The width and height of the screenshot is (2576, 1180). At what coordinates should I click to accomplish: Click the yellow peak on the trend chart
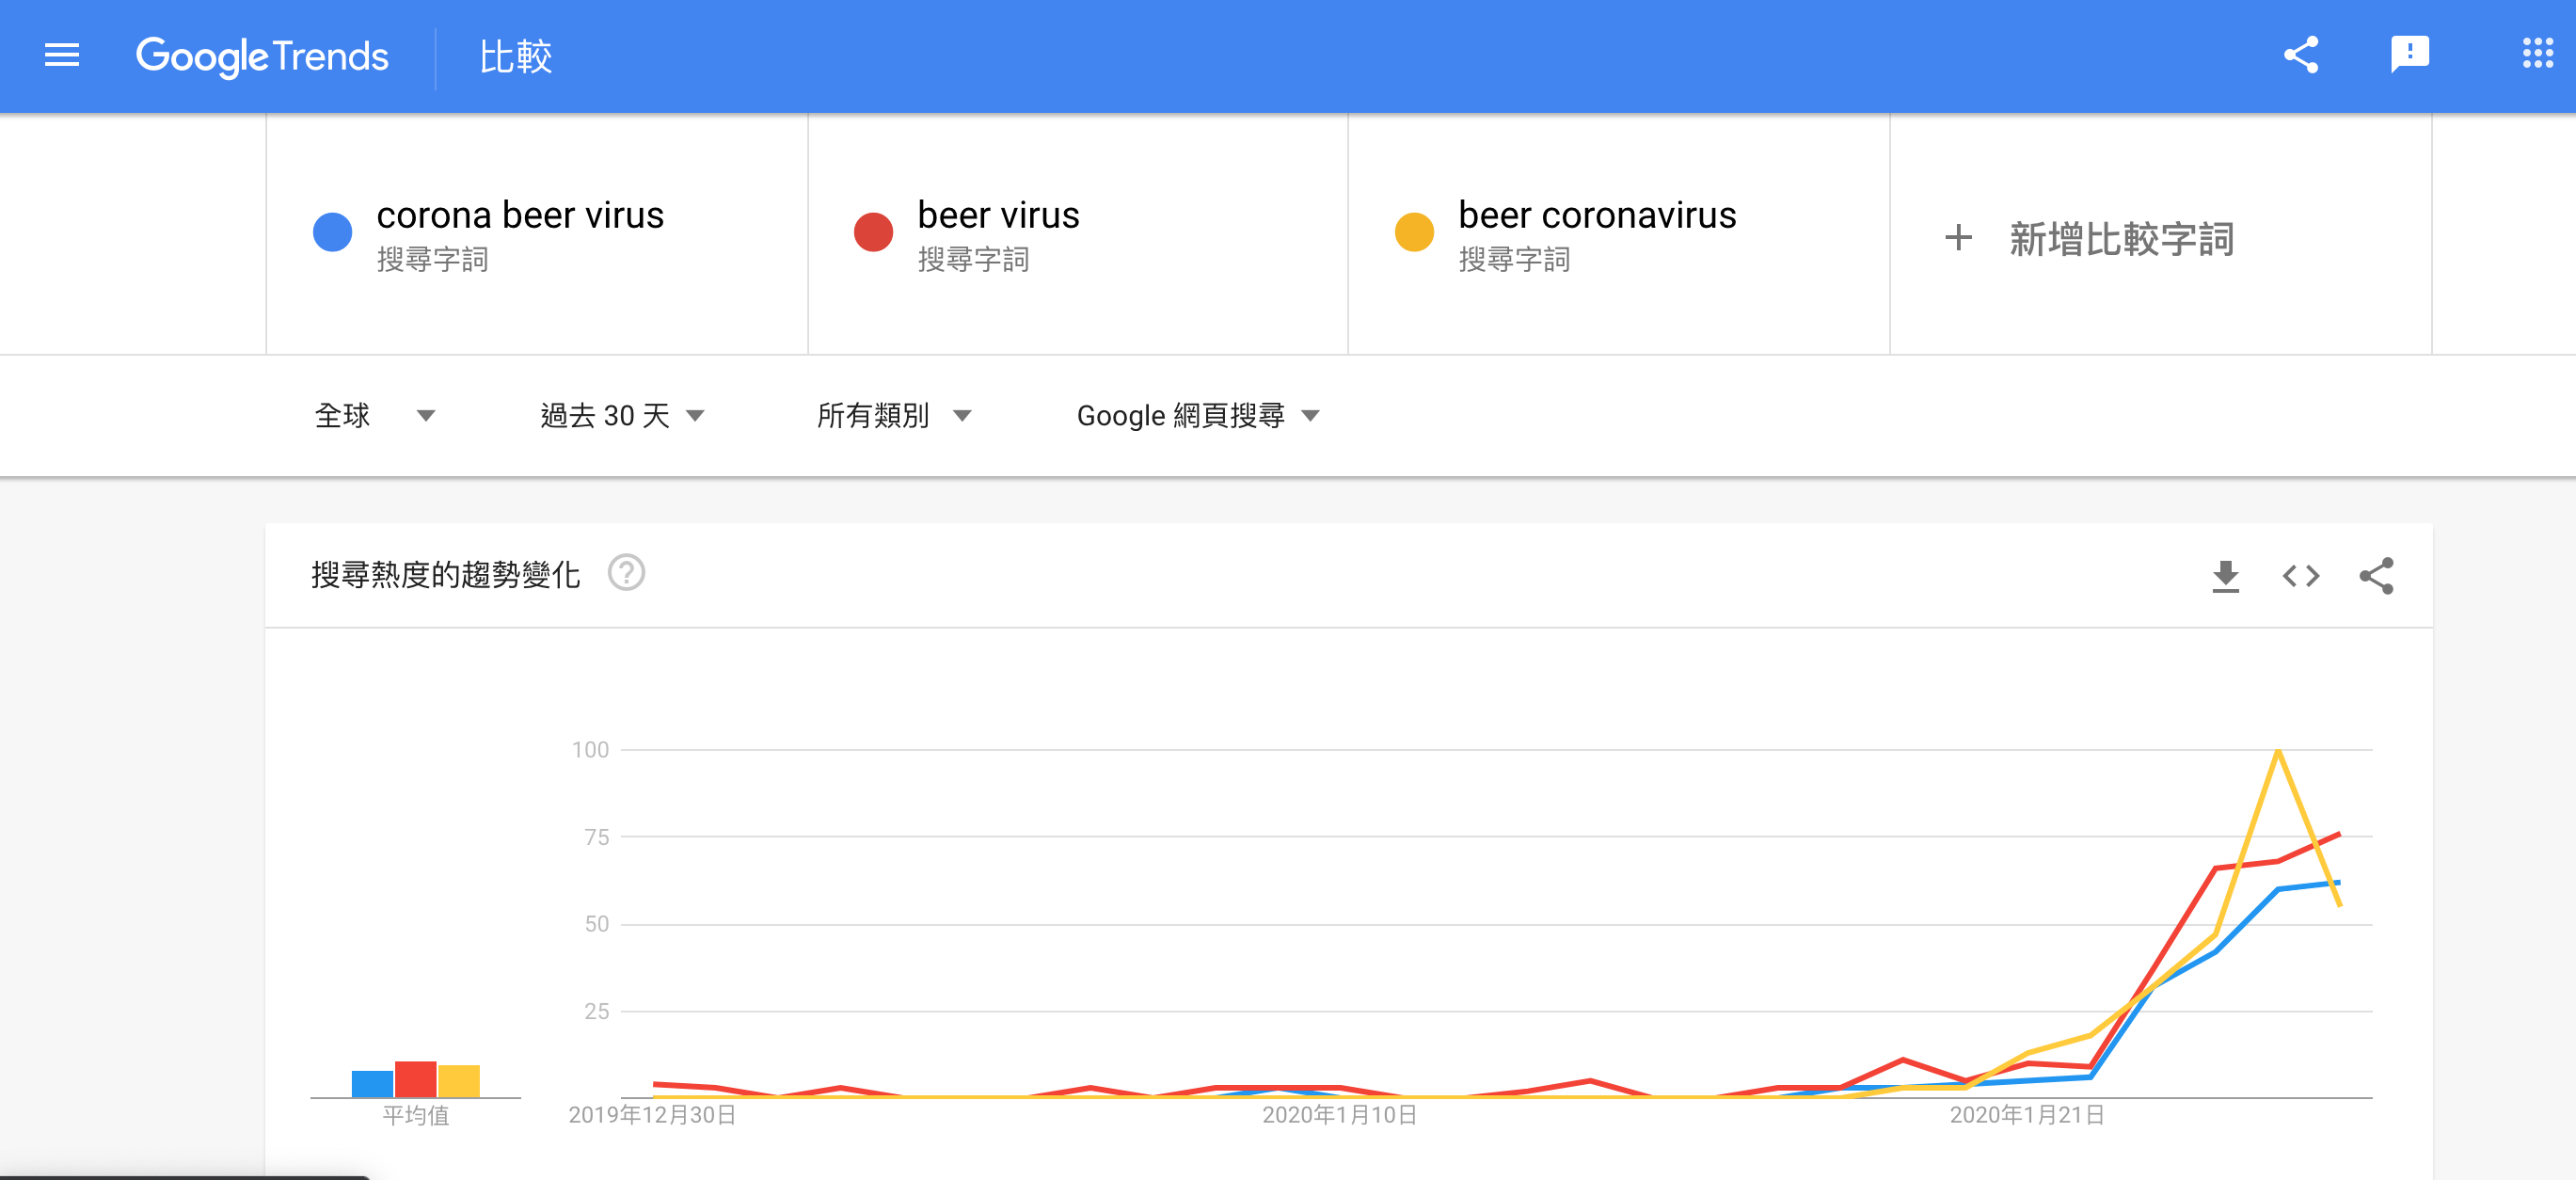pyautogui.click(x=2277, y=751)
